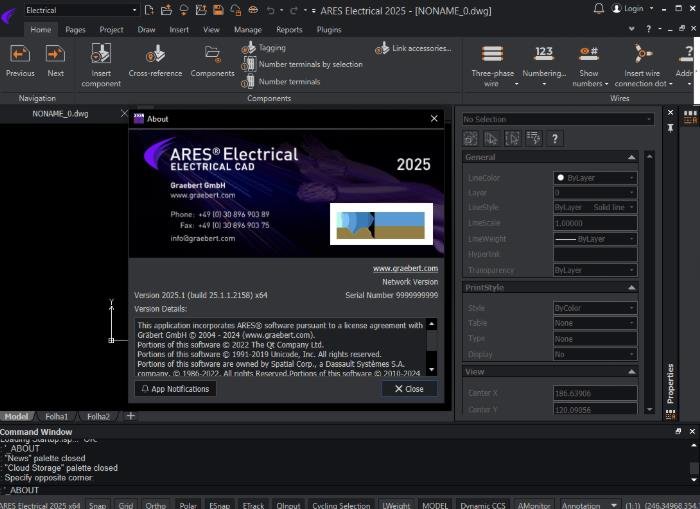Toggle Grid in the status bar
Image resolution: width=700 pixels, height=509 pixels.
126,505
